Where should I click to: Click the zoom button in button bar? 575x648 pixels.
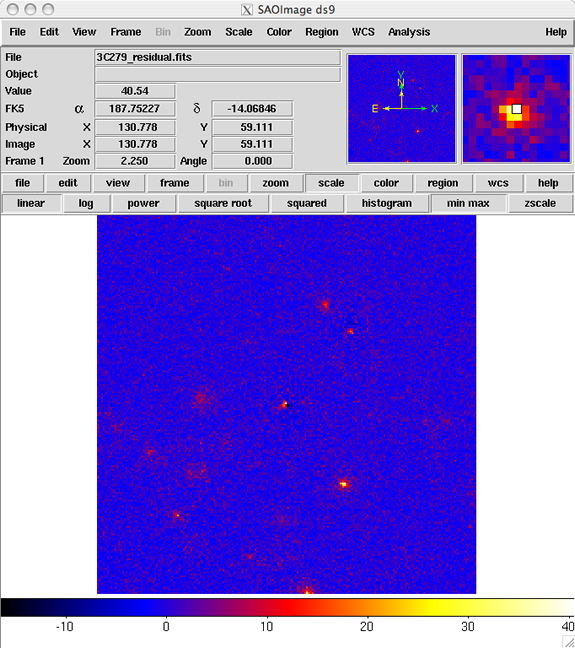pyautogui.click(x=275, y=183)
